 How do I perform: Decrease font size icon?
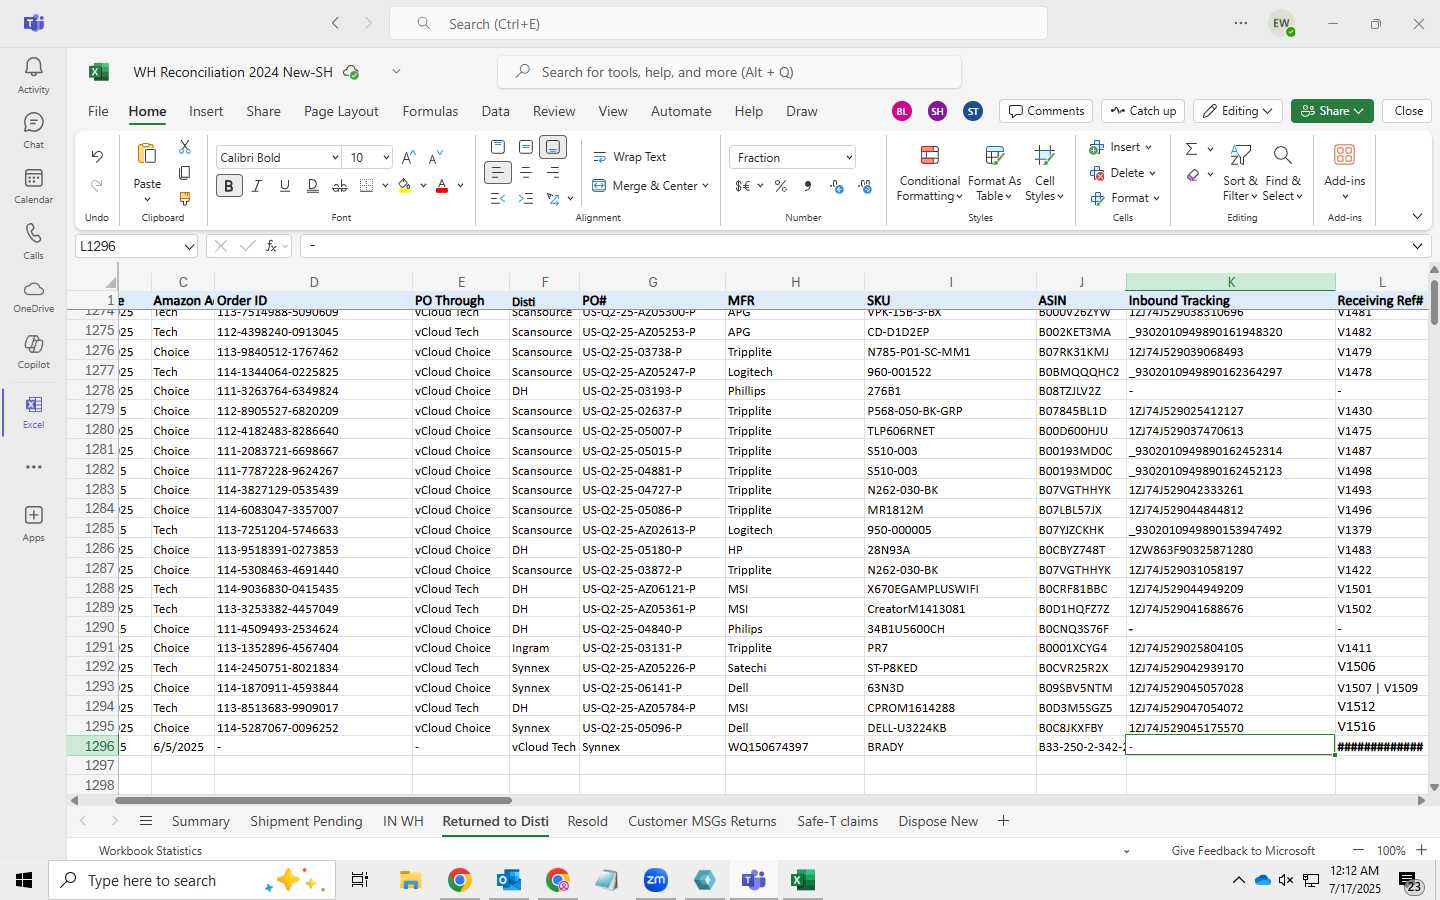pos(435,158)
